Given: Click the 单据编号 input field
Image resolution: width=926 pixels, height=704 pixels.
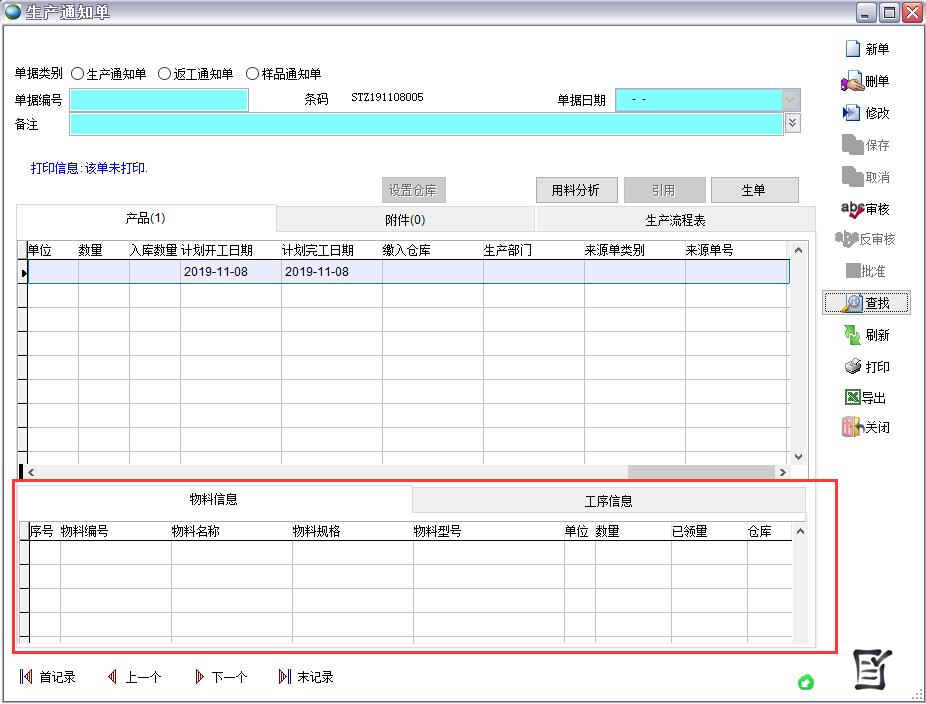Looking at the screenshot, I should 159,100.
